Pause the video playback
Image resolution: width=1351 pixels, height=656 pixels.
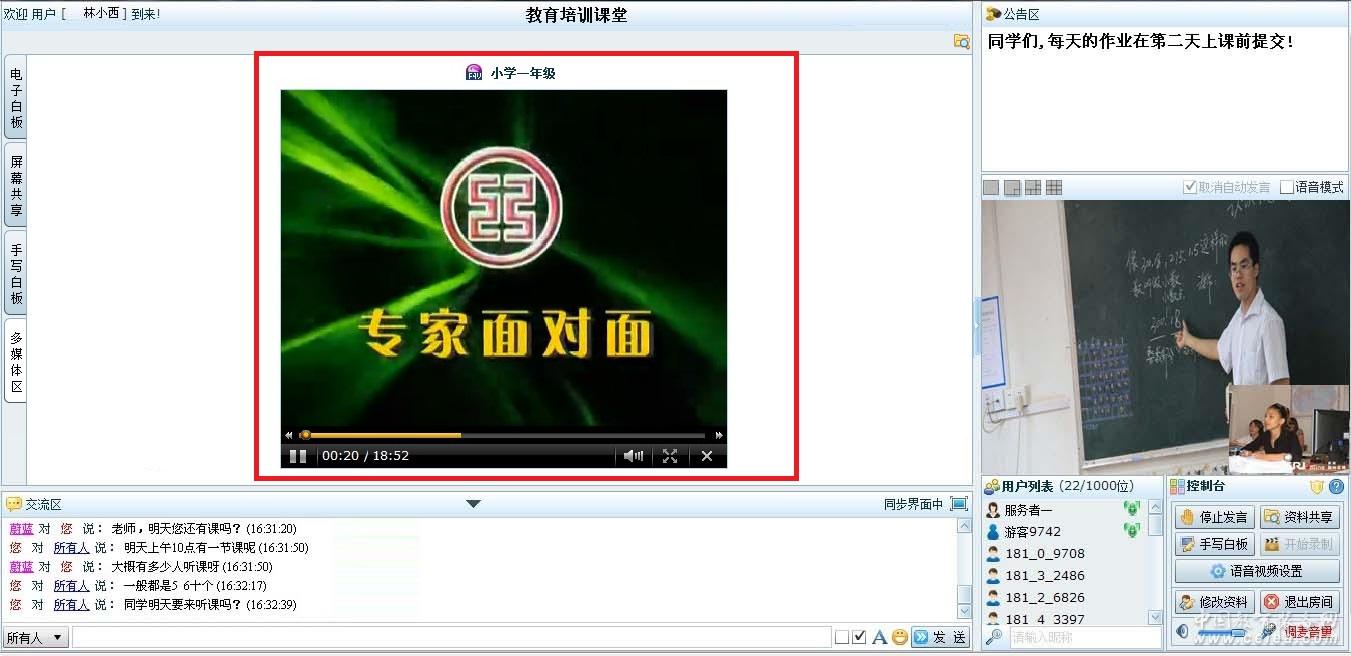tap(297, 456)
